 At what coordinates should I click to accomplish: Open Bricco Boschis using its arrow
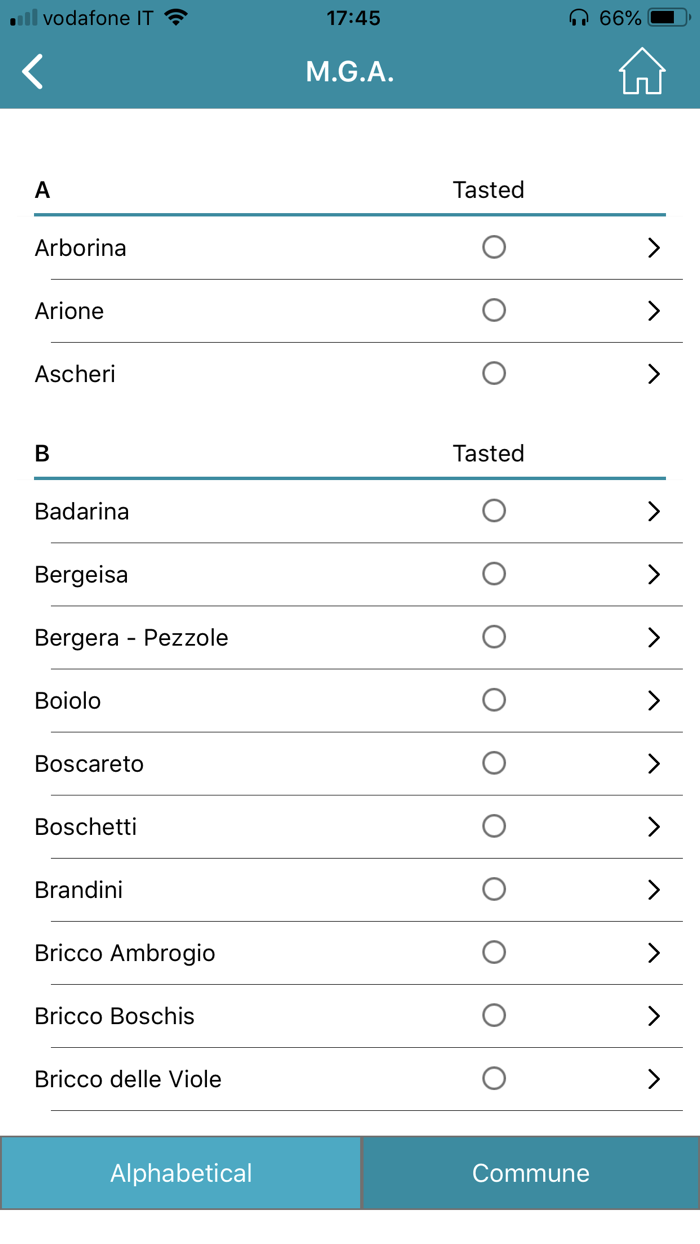click(654, 1016)
